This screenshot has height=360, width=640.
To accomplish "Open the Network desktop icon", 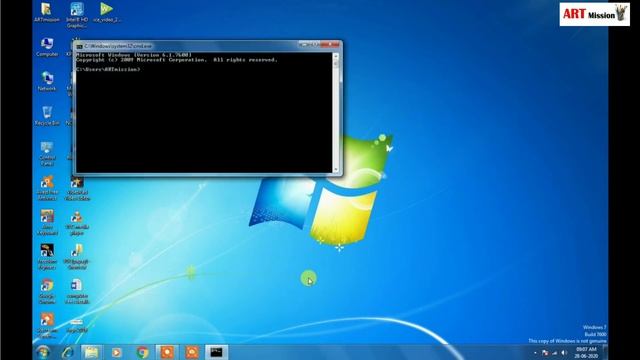I will 47,81.
